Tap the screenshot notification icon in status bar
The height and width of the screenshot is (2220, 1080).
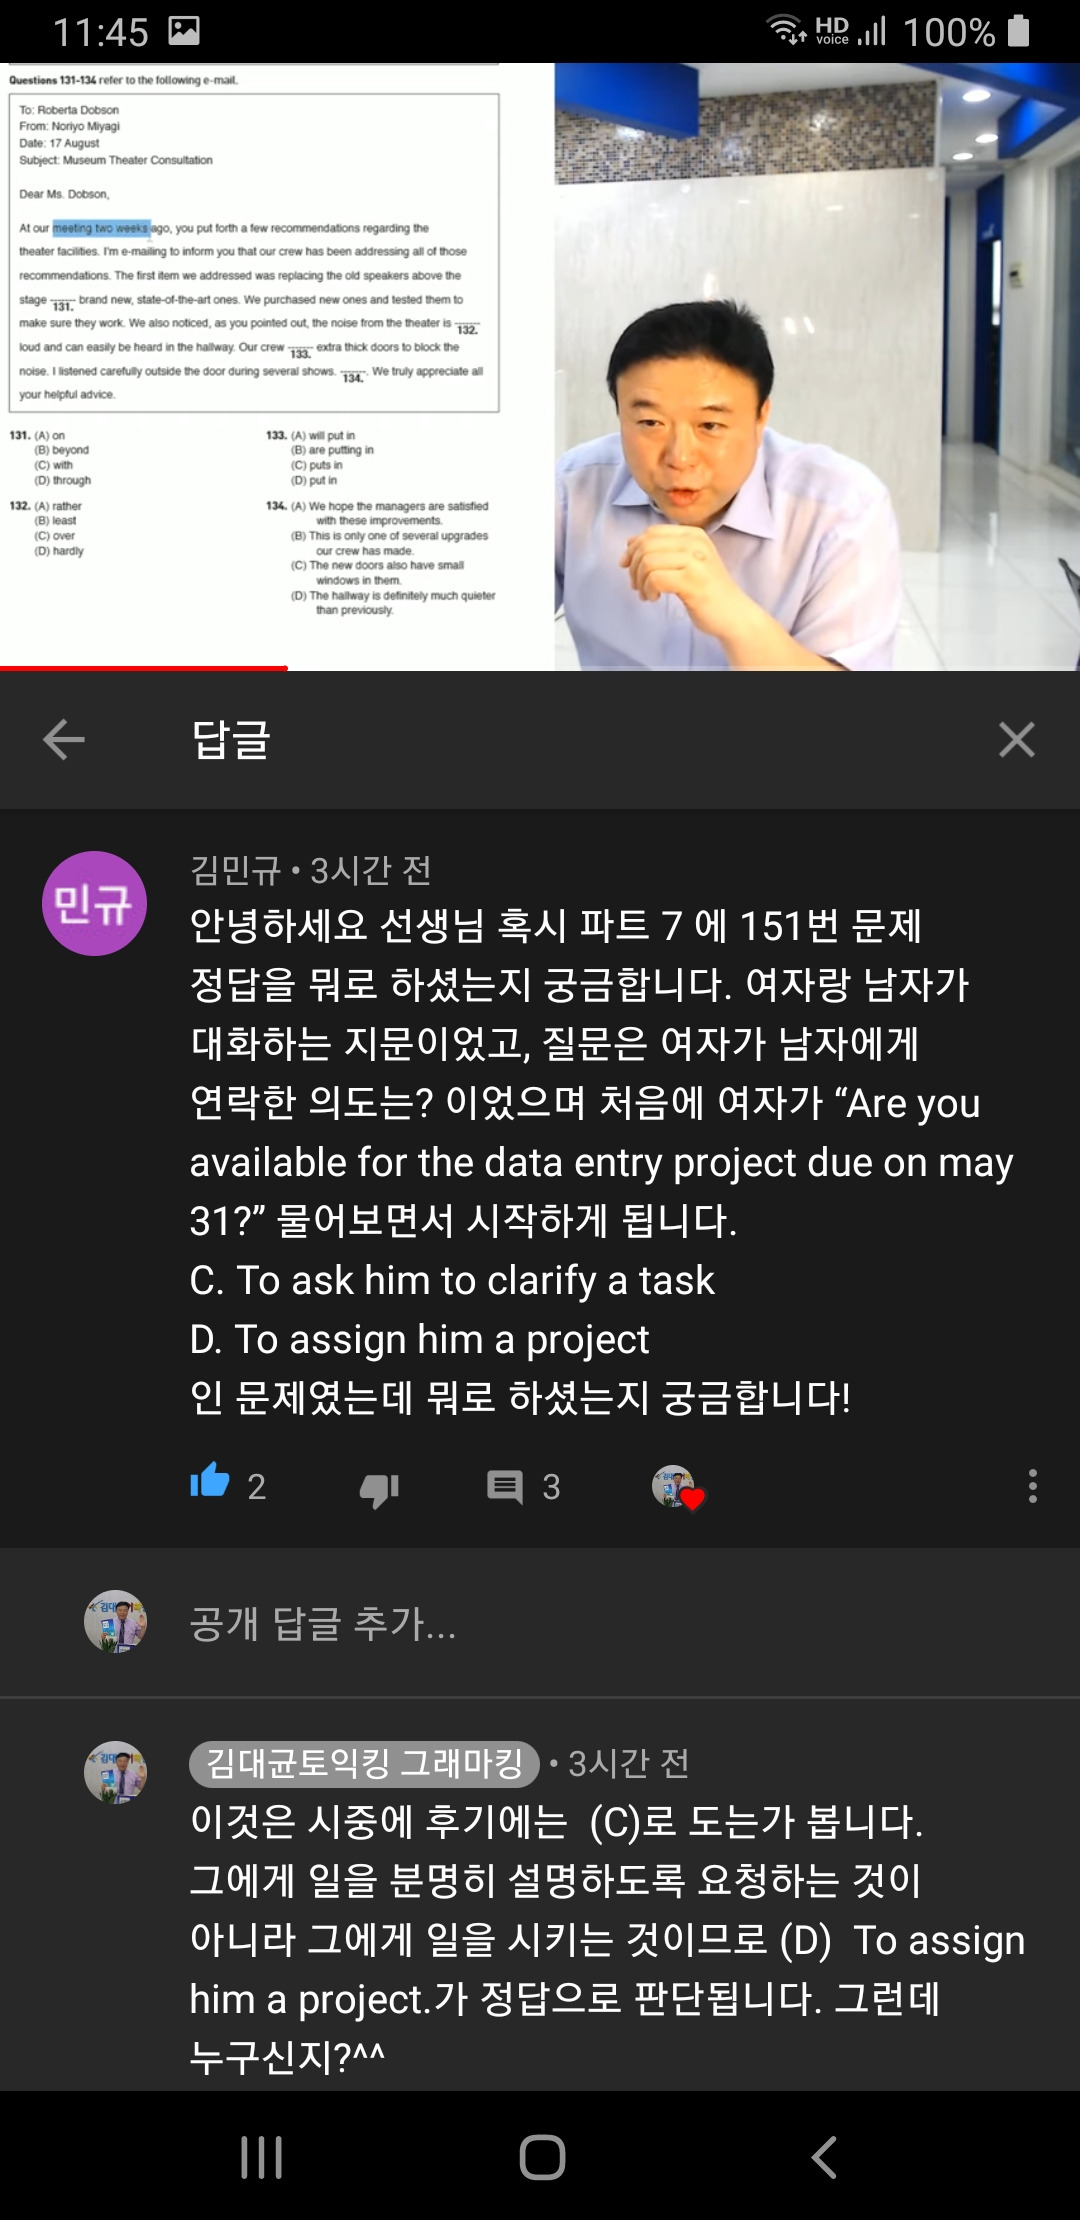click(184, 31)
